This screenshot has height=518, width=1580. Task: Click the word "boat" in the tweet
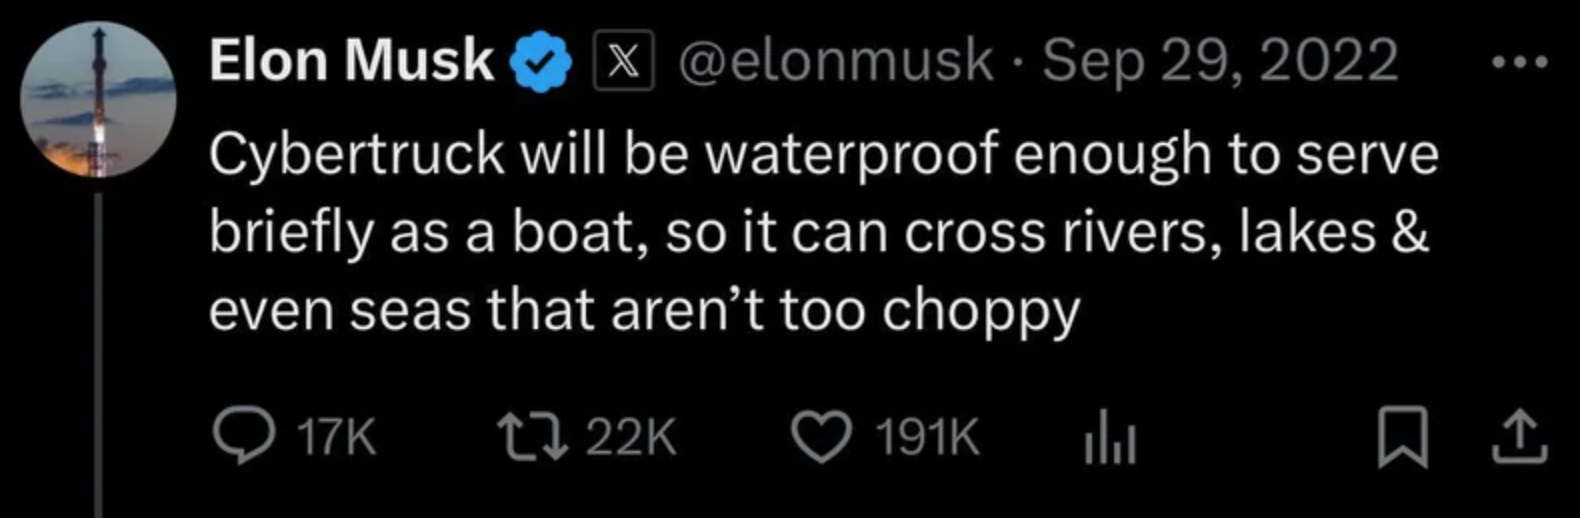570,233
